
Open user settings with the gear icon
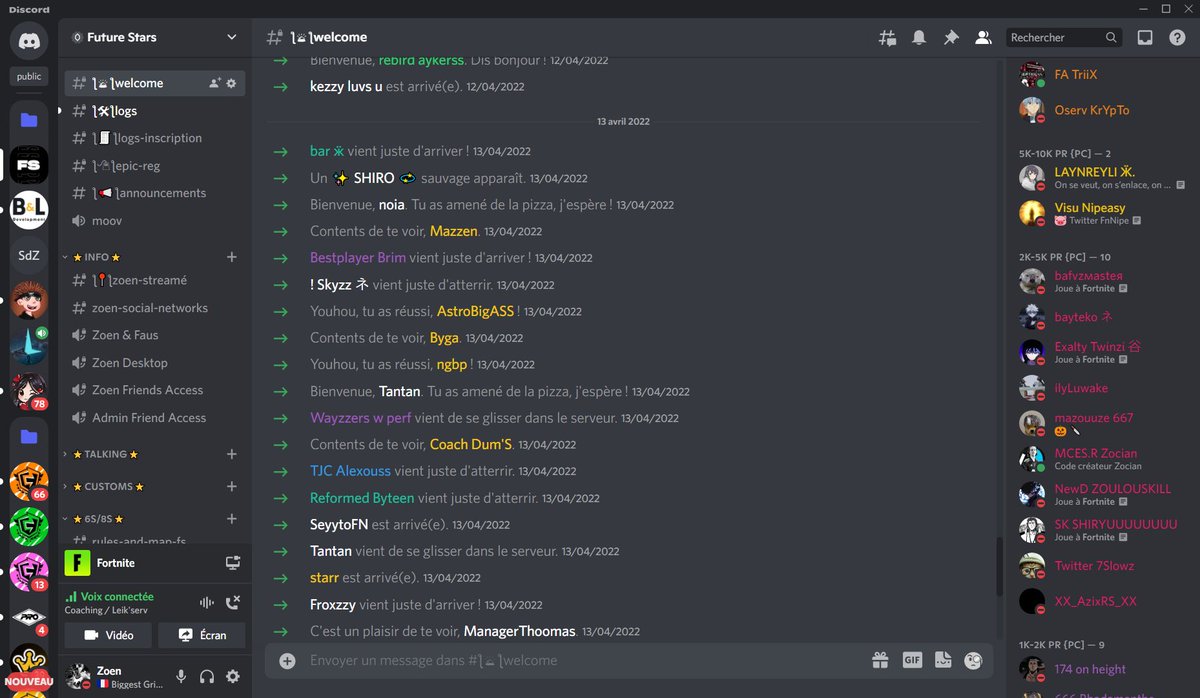pyautogui.click(x=233, y=676)
